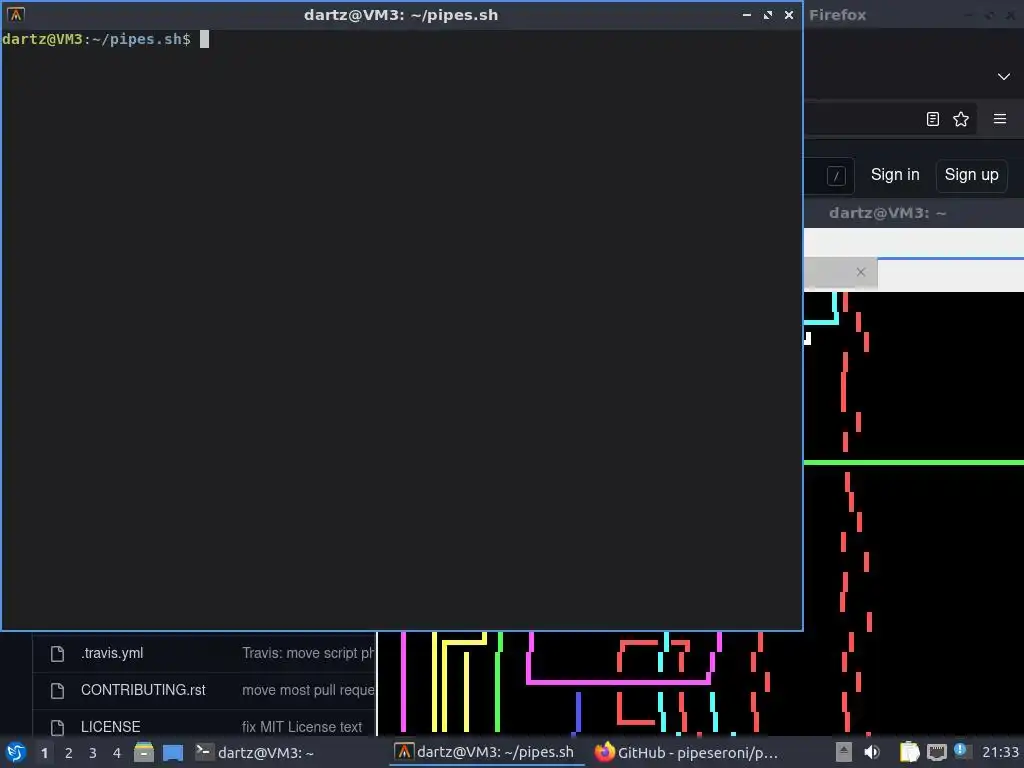Switch to workspace 1
The height and width of the screenshot is (768, 1024).
click(x=44, y=753)
